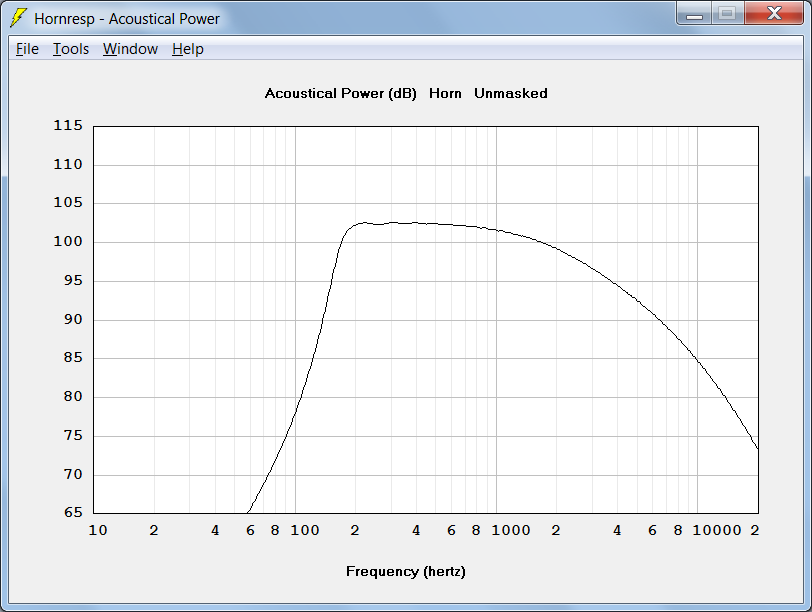Click the 'Unmasked' label in chart title
812x612 pixels.
[511, 94]
